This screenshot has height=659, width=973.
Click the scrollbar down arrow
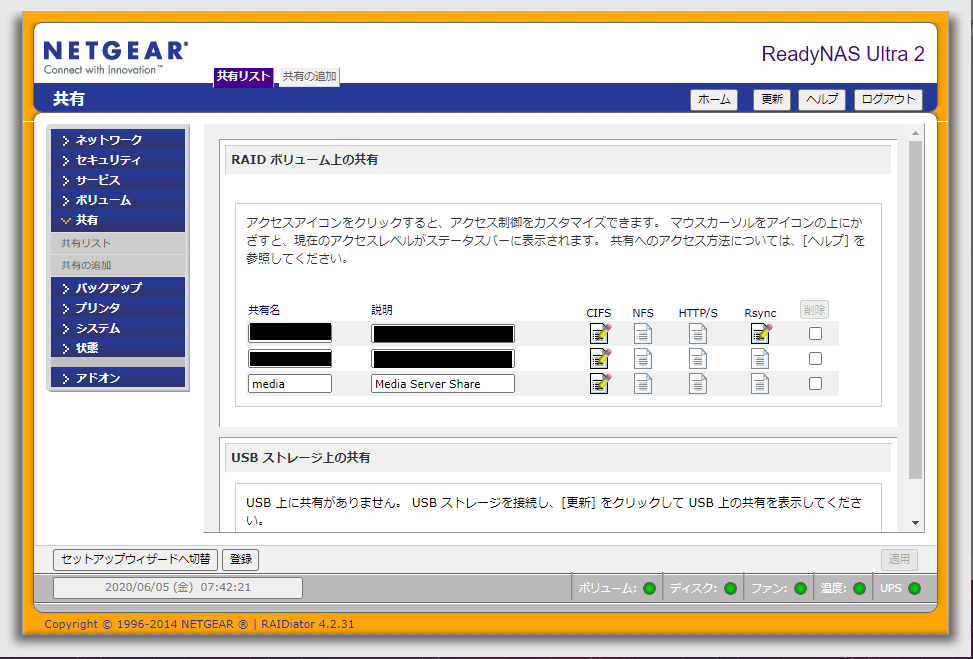click(915, 523)
